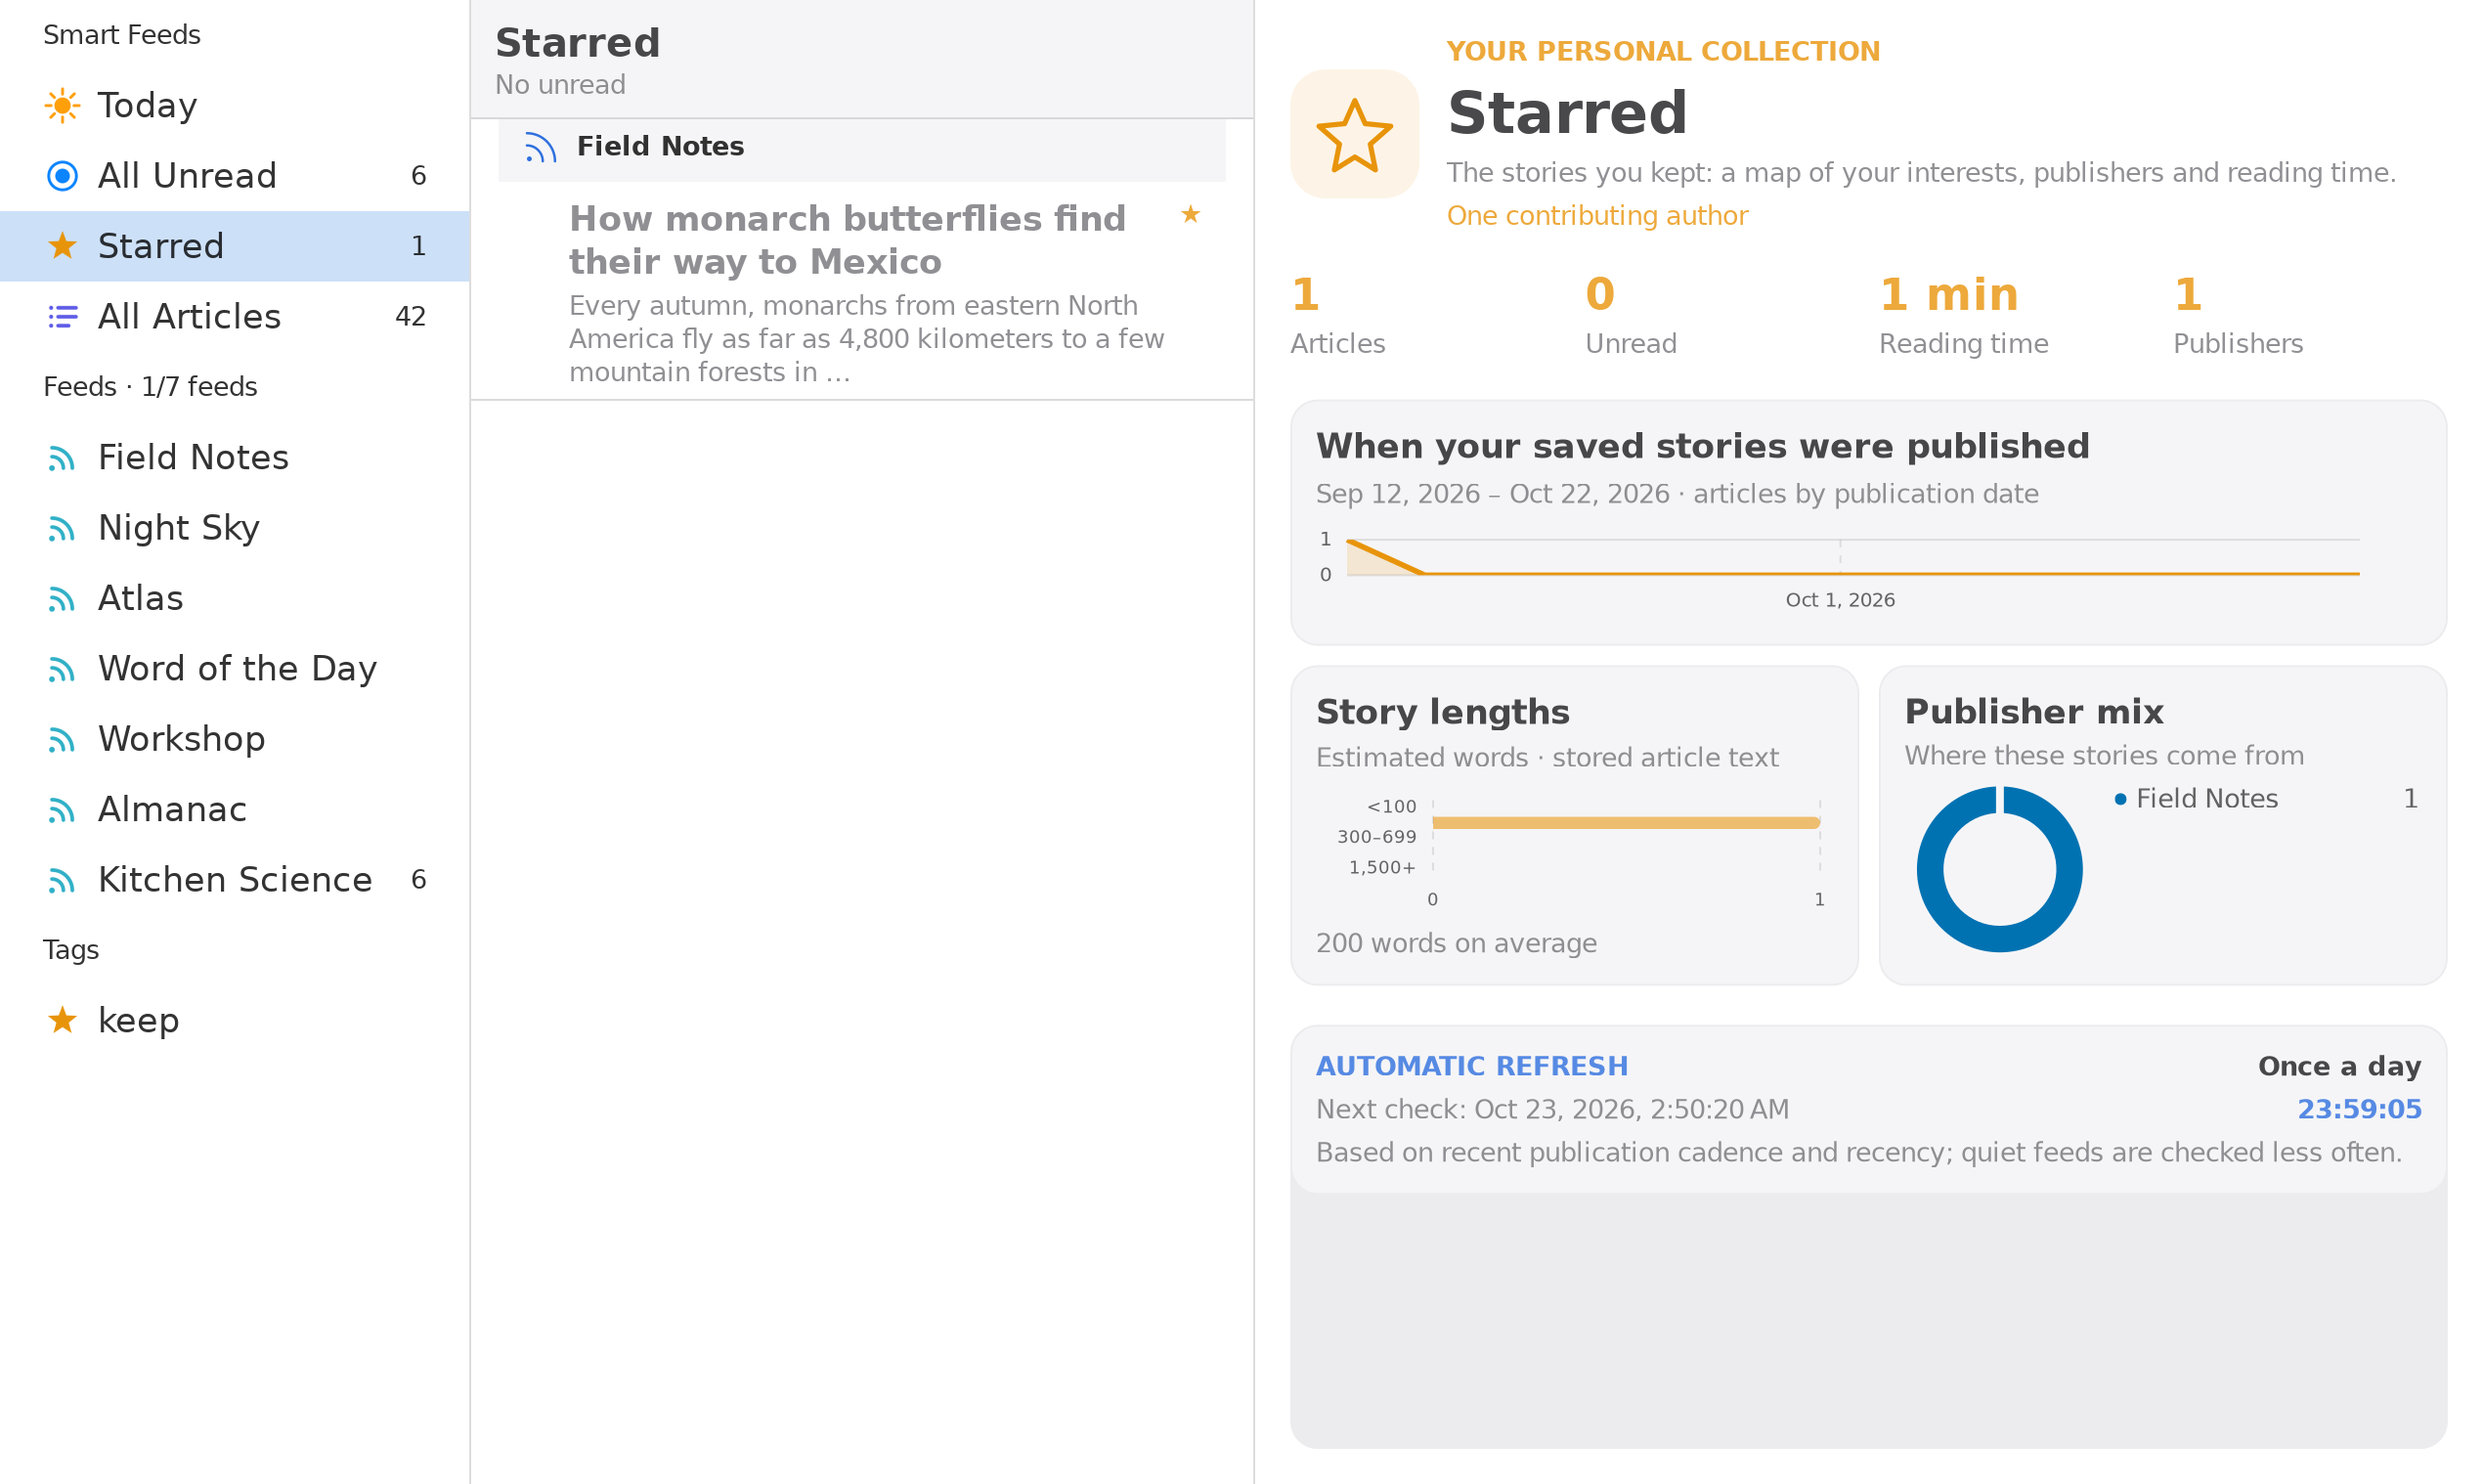The width and height of the screenshot is (2483, 1484).
Task: Collapse the Feeds section header
Action: coord(150,387)
